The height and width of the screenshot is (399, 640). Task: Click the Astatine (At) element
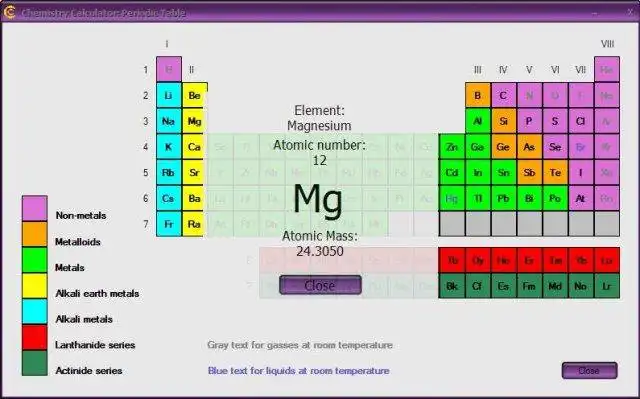[581, 198]
